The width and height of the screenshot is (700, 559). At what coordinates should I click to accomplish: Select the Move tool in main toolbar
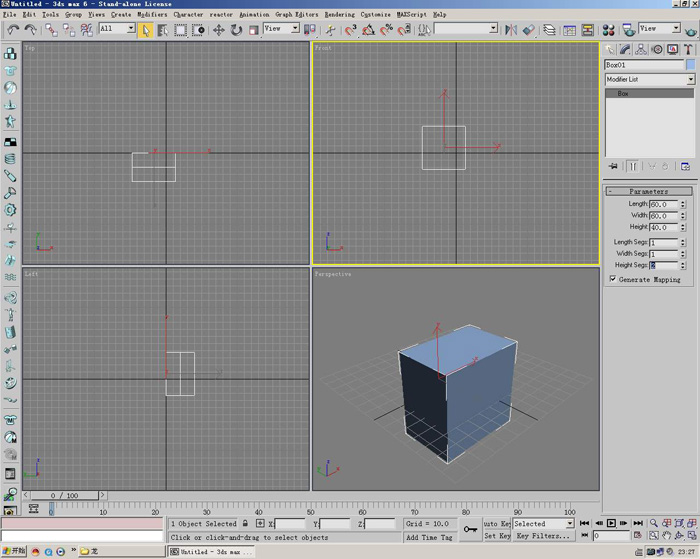(x=218, y=30)
